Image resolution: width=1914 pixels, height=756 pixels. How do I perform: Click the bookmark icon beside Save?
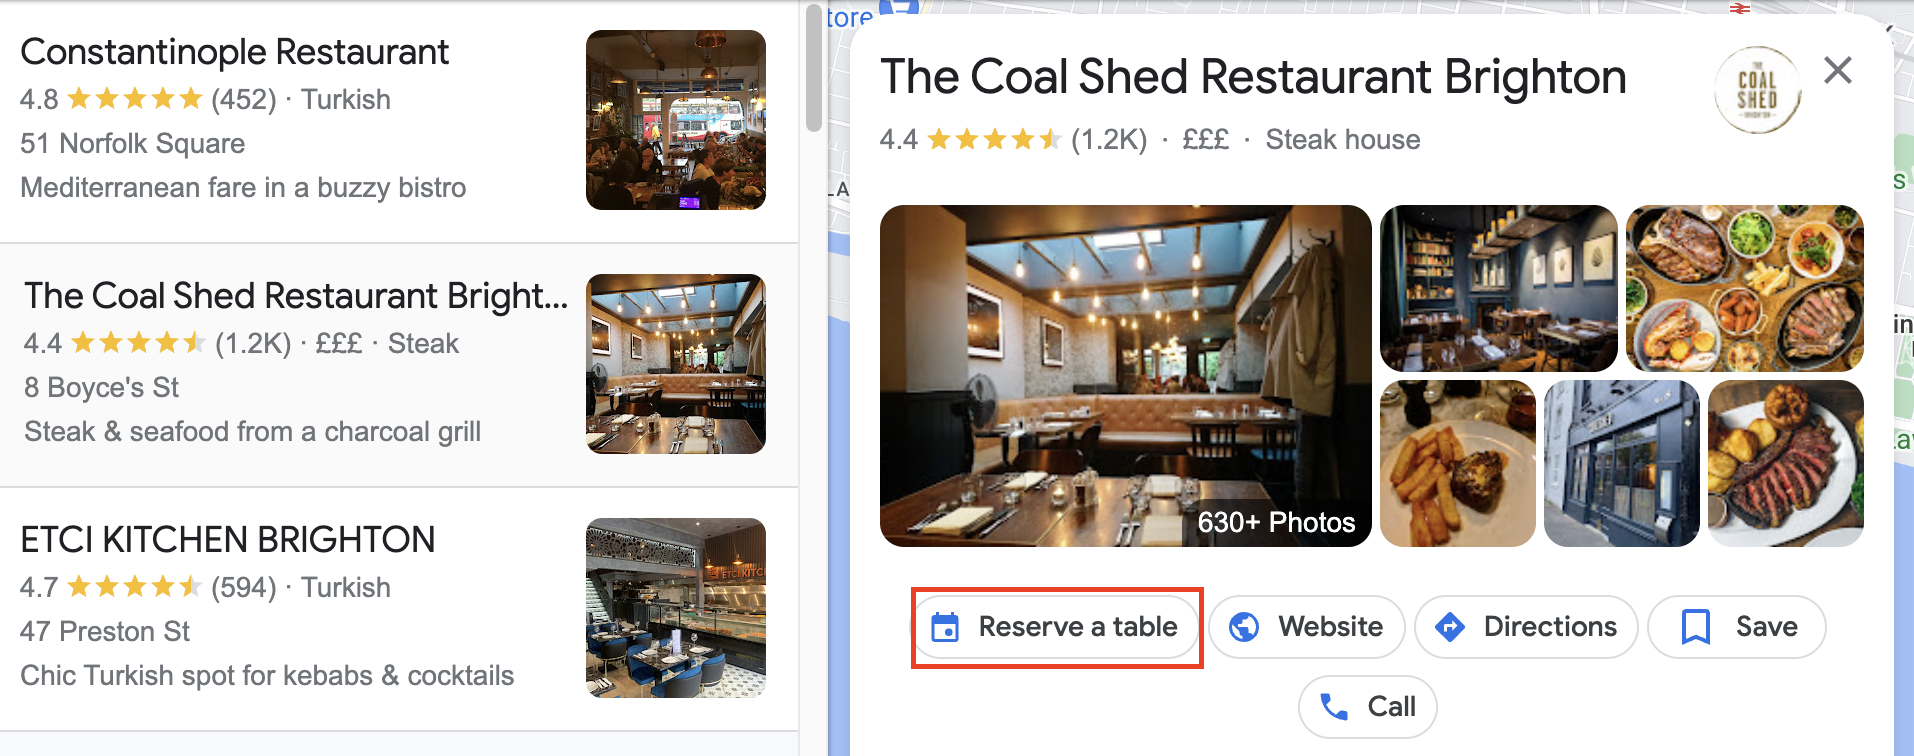point(1695,626)
